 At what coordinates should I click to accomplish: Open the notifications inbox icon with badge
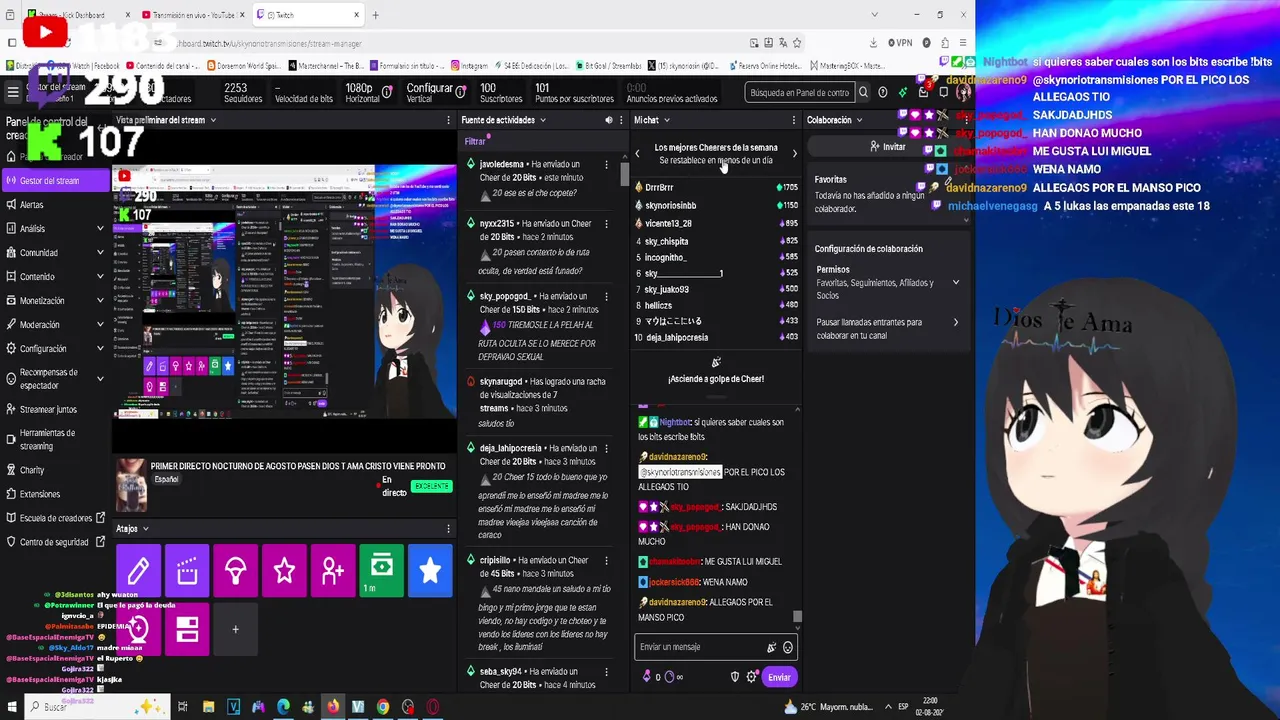(923, 92)
